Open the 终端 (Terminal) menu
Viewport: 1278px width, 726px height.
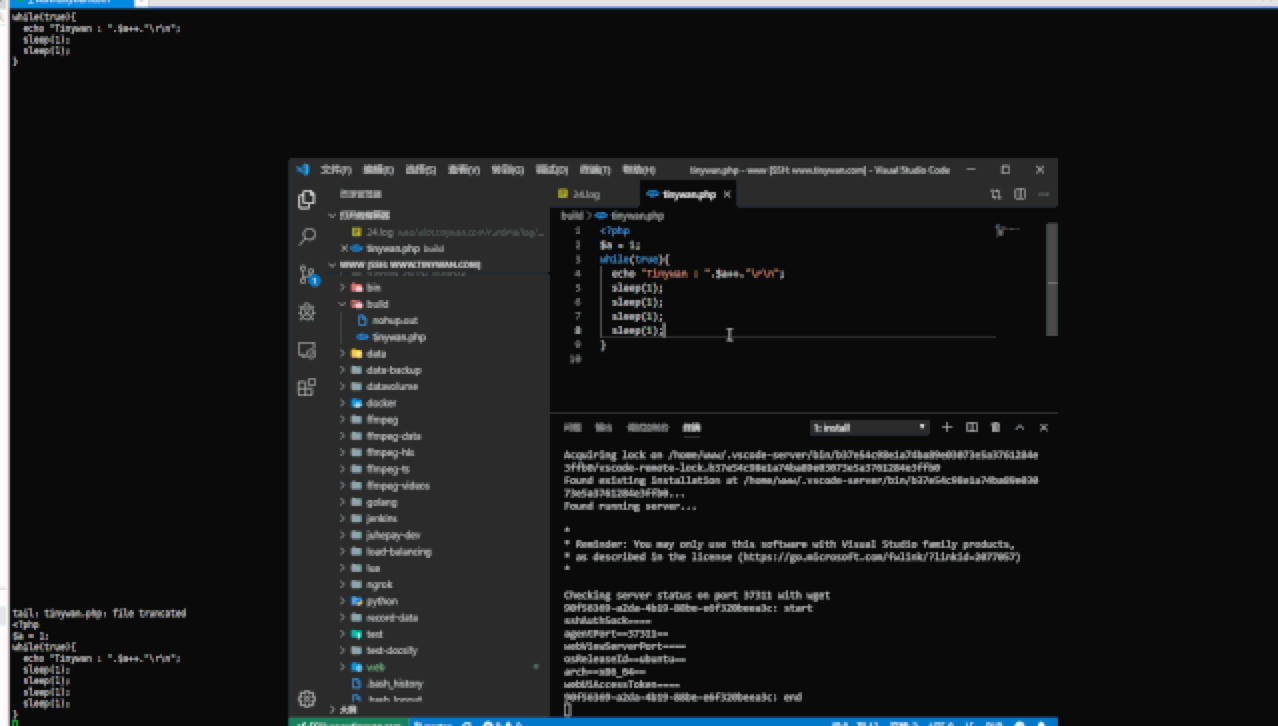[594, 170]
